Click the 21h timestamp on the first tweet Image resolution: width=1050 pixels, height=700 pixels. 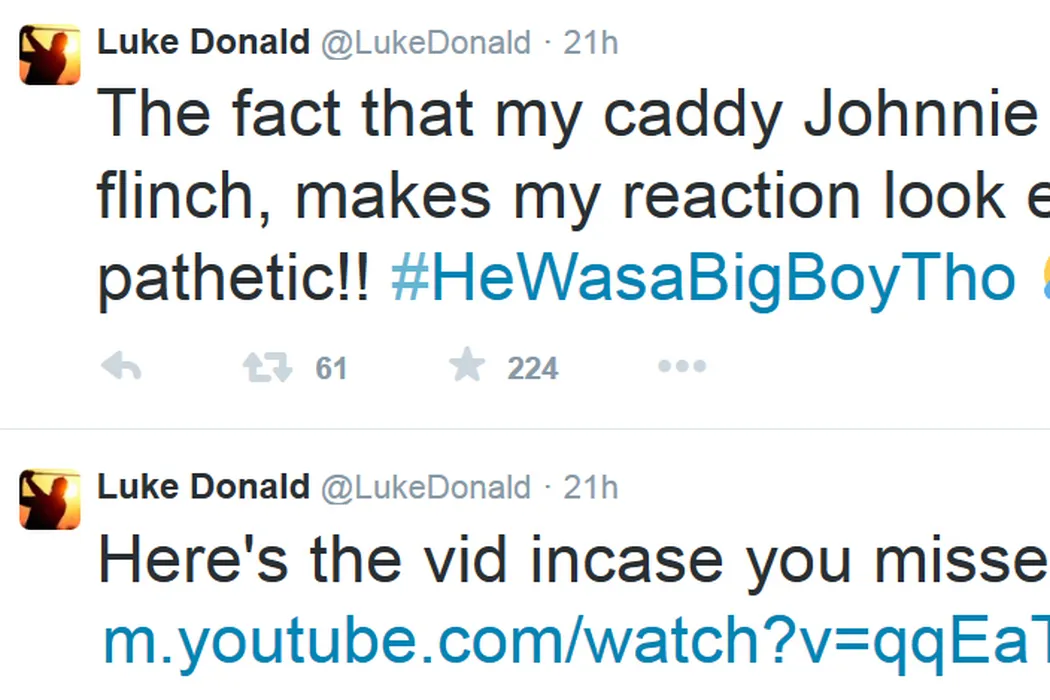pyautogui.click(x=591, y=43)
